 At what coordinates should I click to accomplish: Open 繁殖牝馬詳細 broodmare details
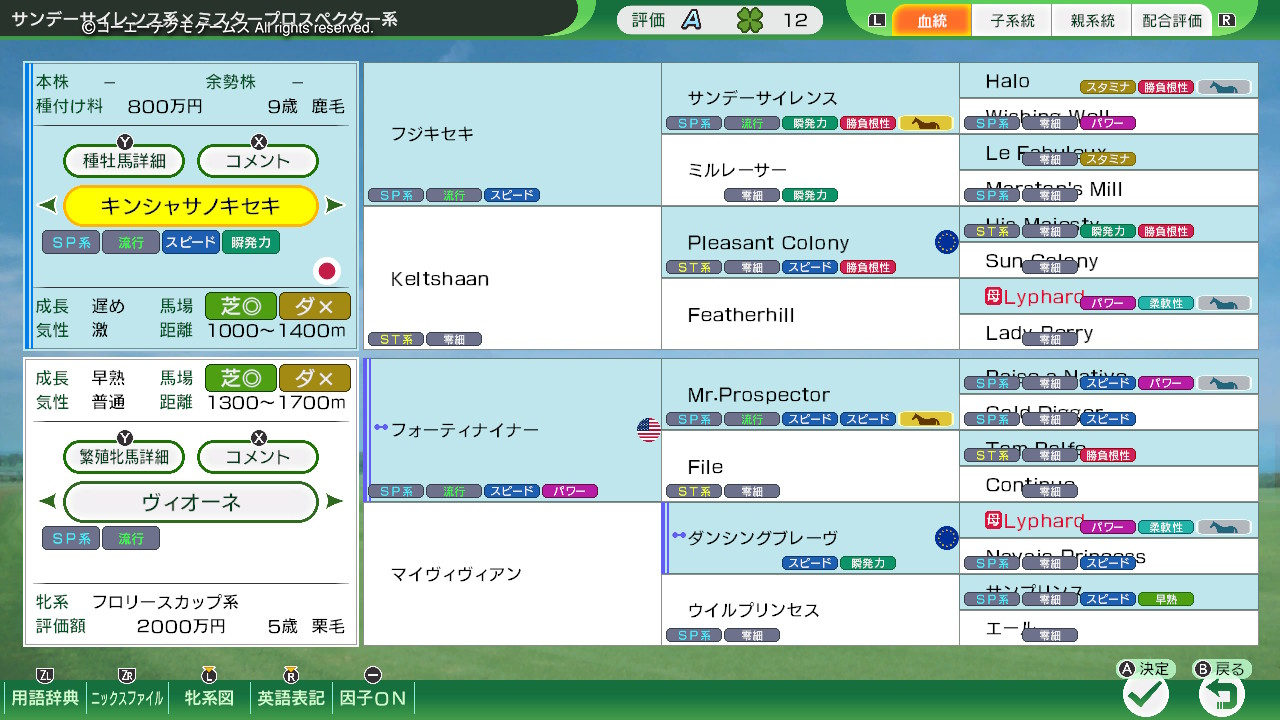pos(125,457)
